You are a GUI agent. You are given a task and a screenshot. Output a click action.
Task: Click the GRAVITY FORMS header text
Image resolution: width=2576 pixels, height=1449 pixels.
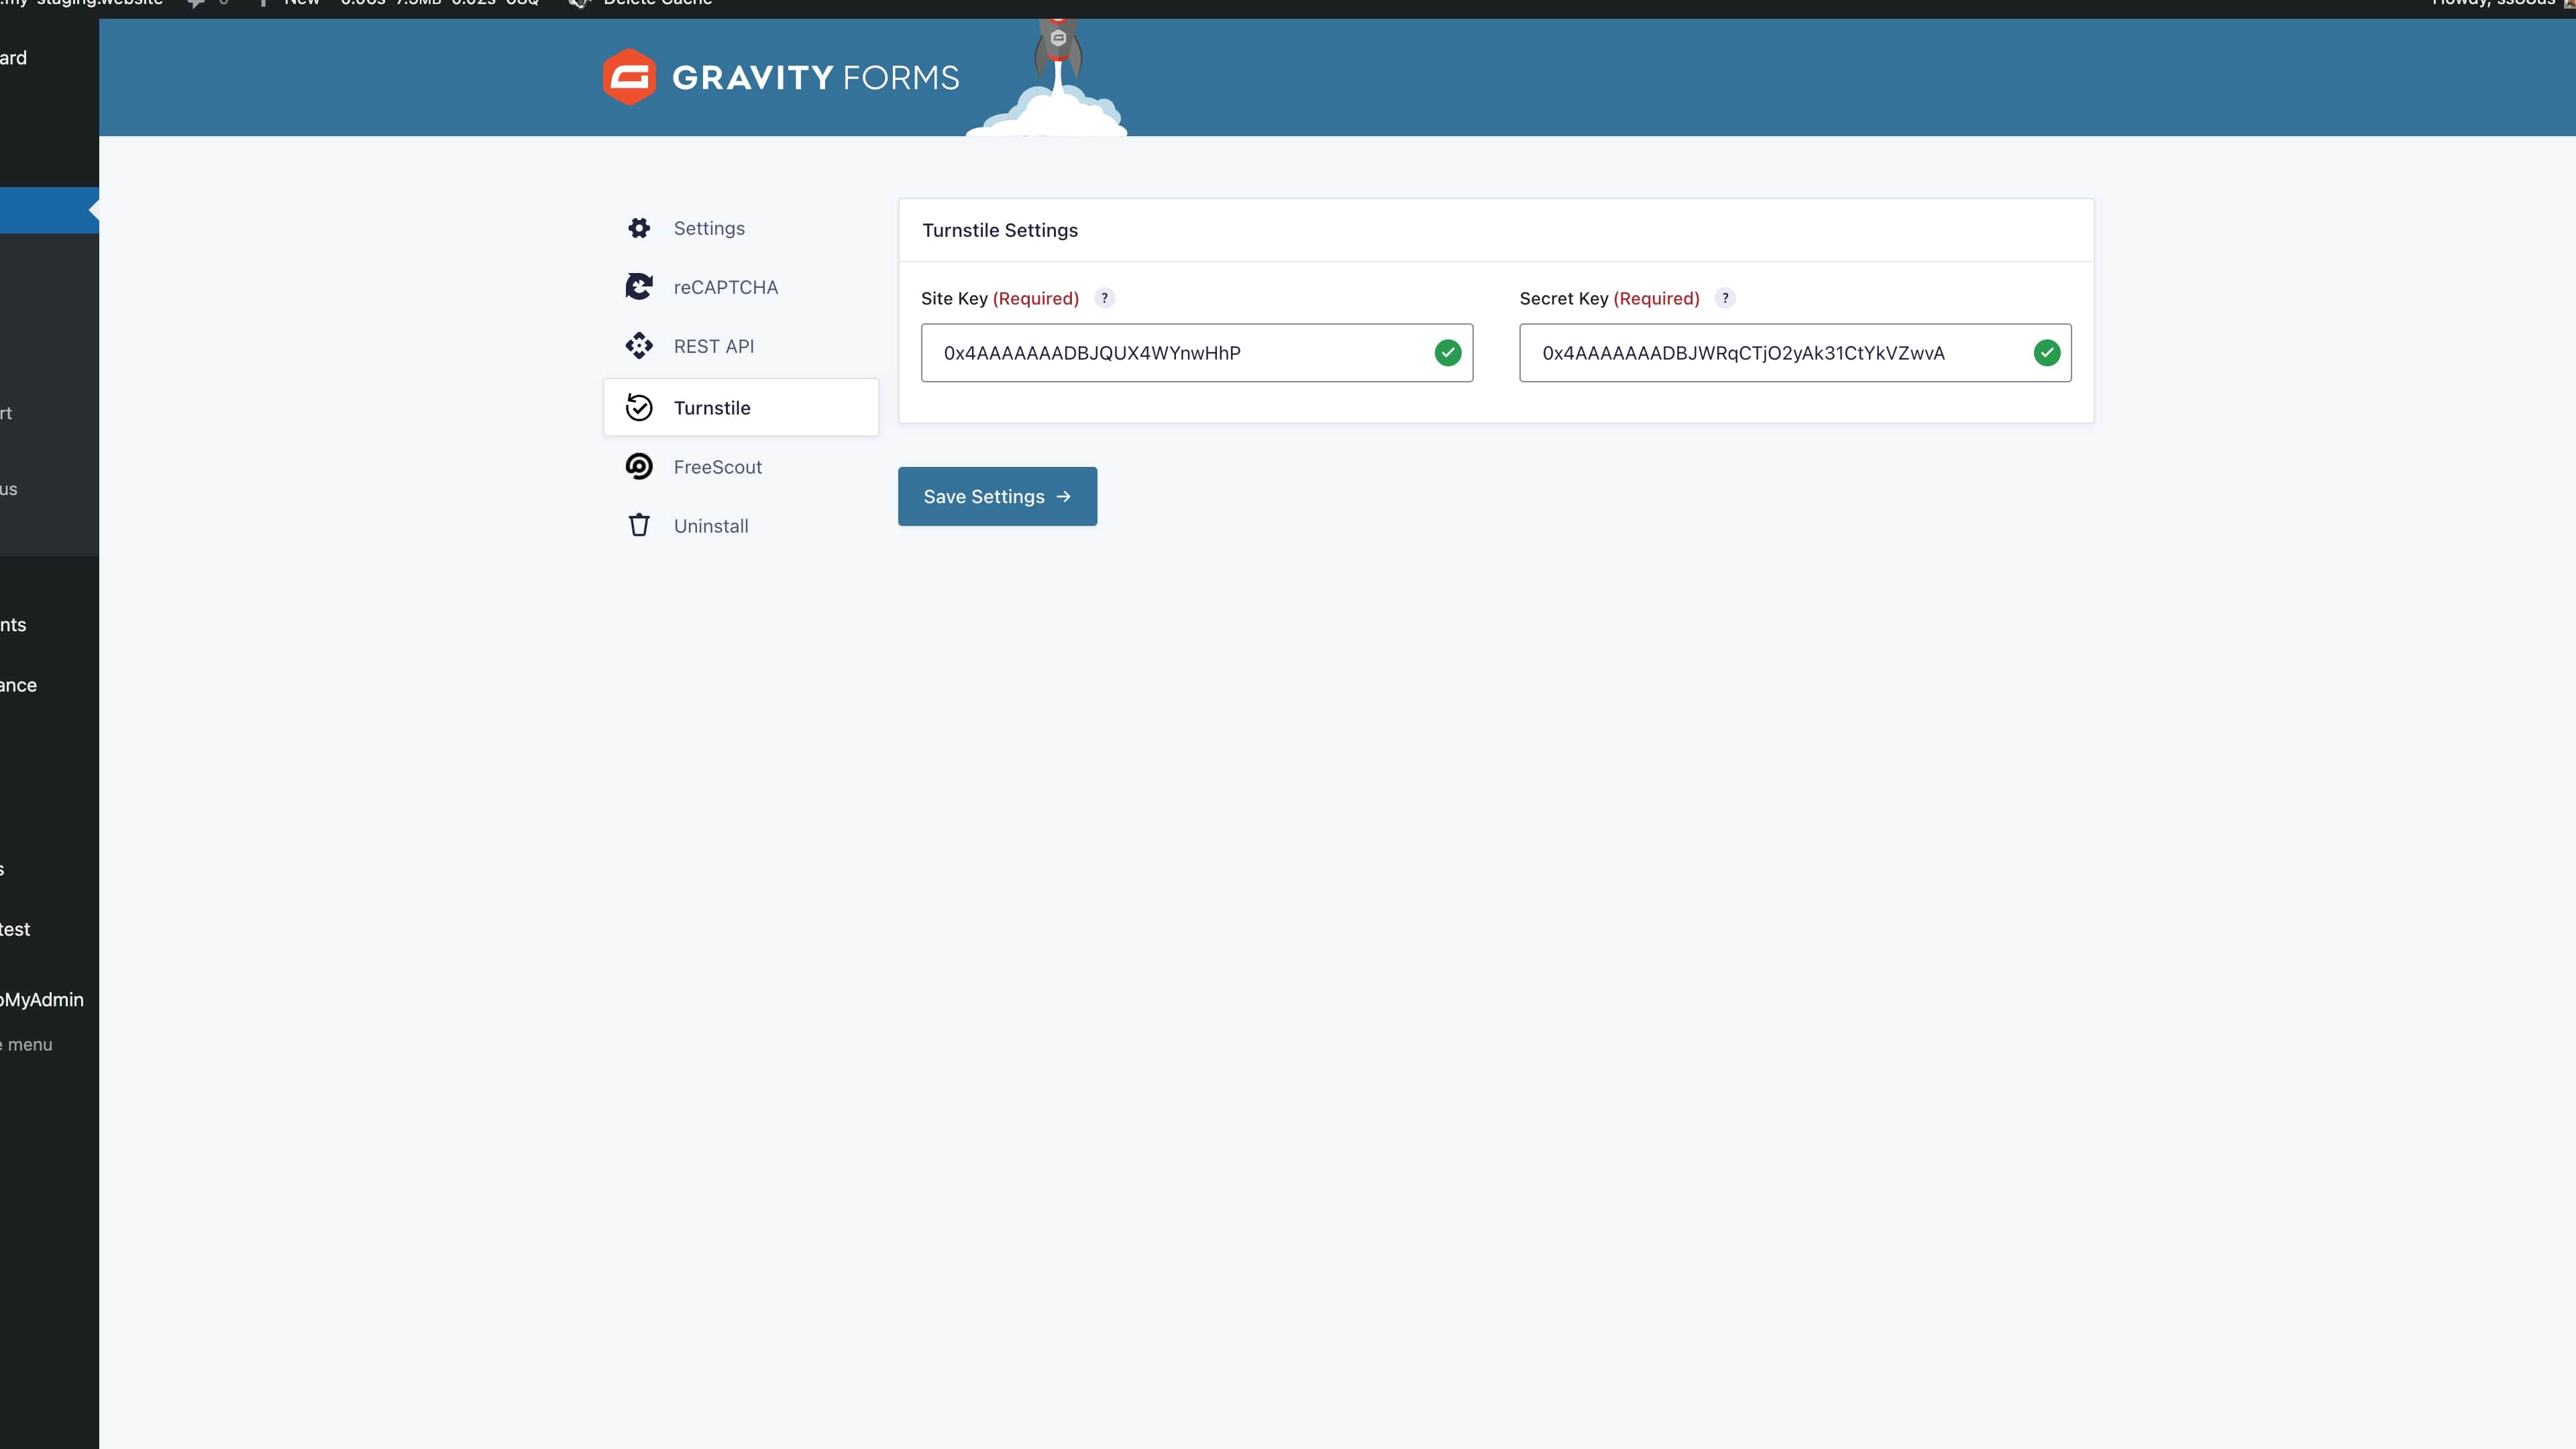coord(815,78)
